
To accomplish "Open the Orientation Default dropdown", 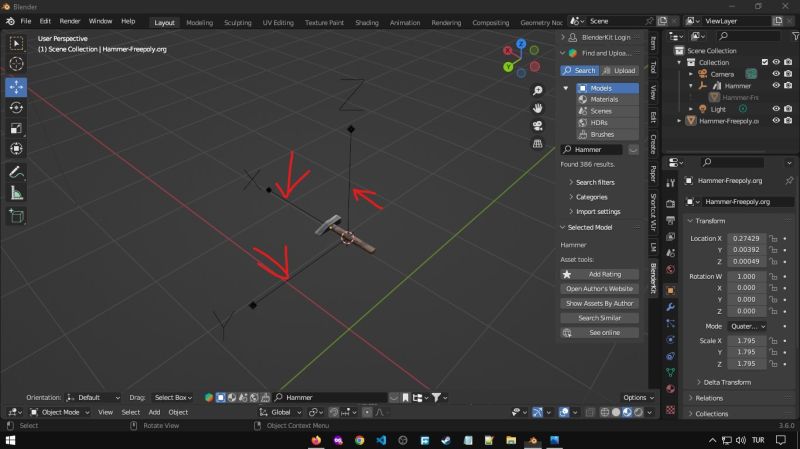I will coord(93,397).
